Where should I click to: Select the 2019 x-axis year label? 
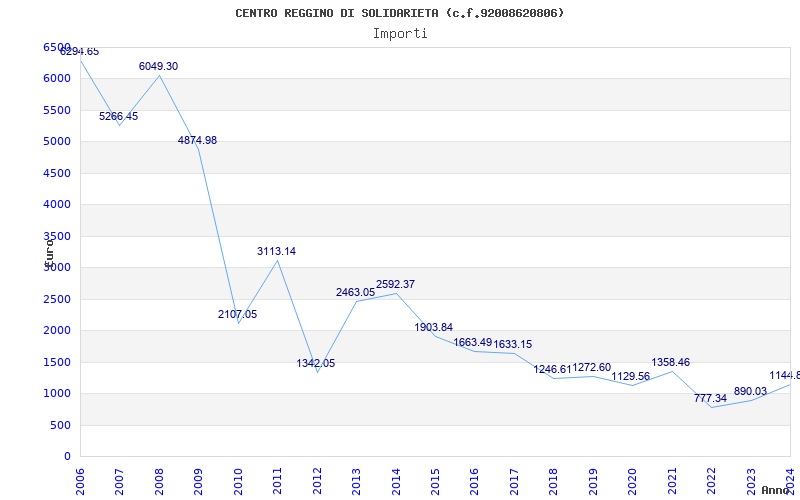point(593,481)
